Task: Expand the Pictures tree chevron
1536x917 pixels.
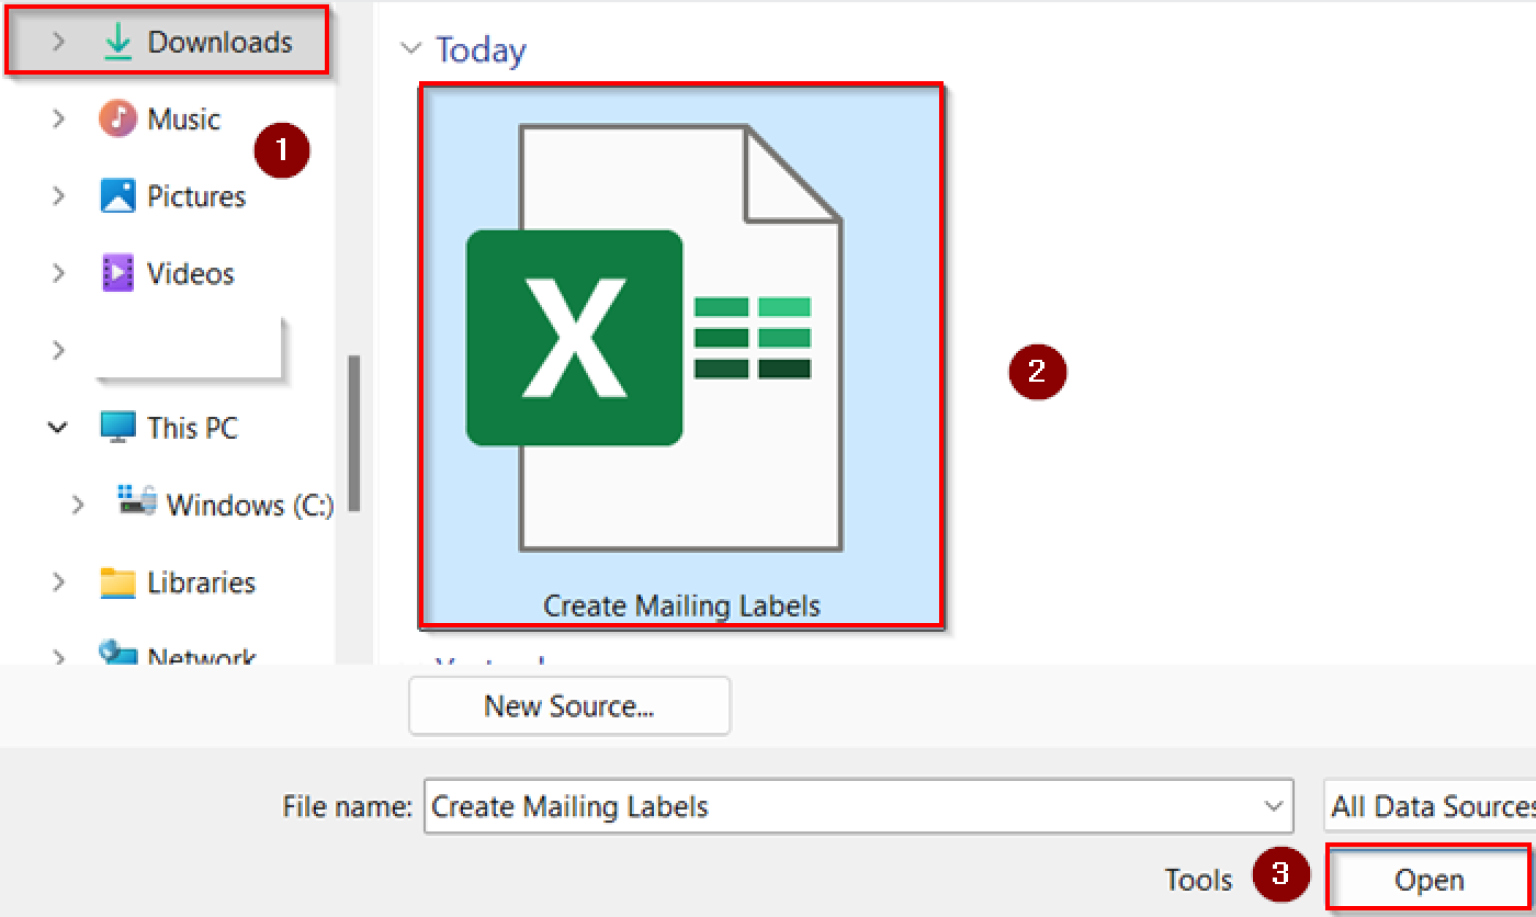Action: click(57, 196)
